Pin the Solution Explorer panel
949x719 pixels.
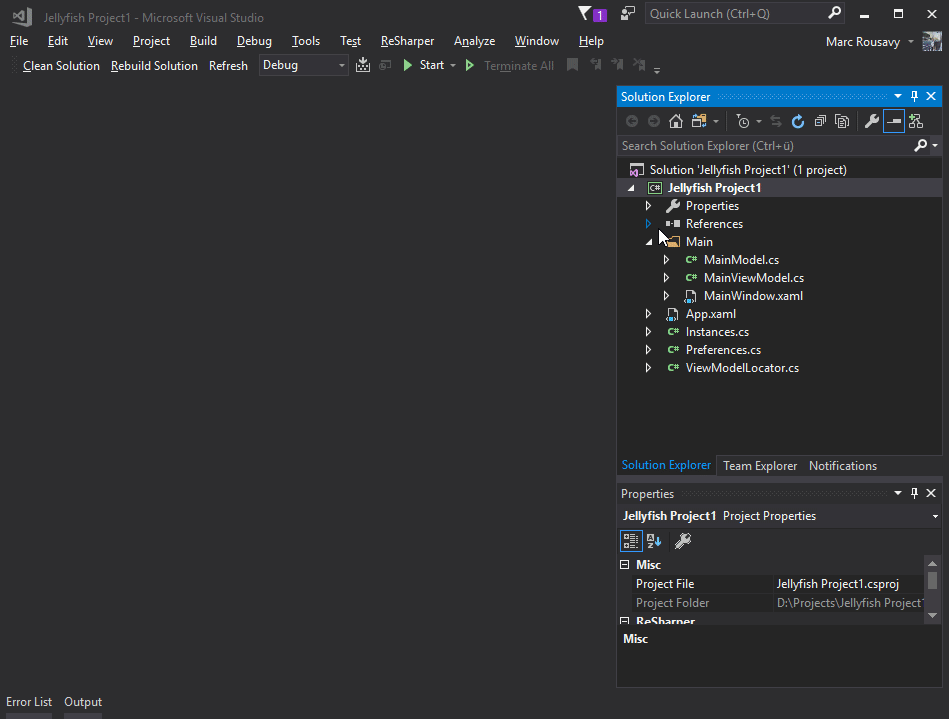tap(915, 96)
